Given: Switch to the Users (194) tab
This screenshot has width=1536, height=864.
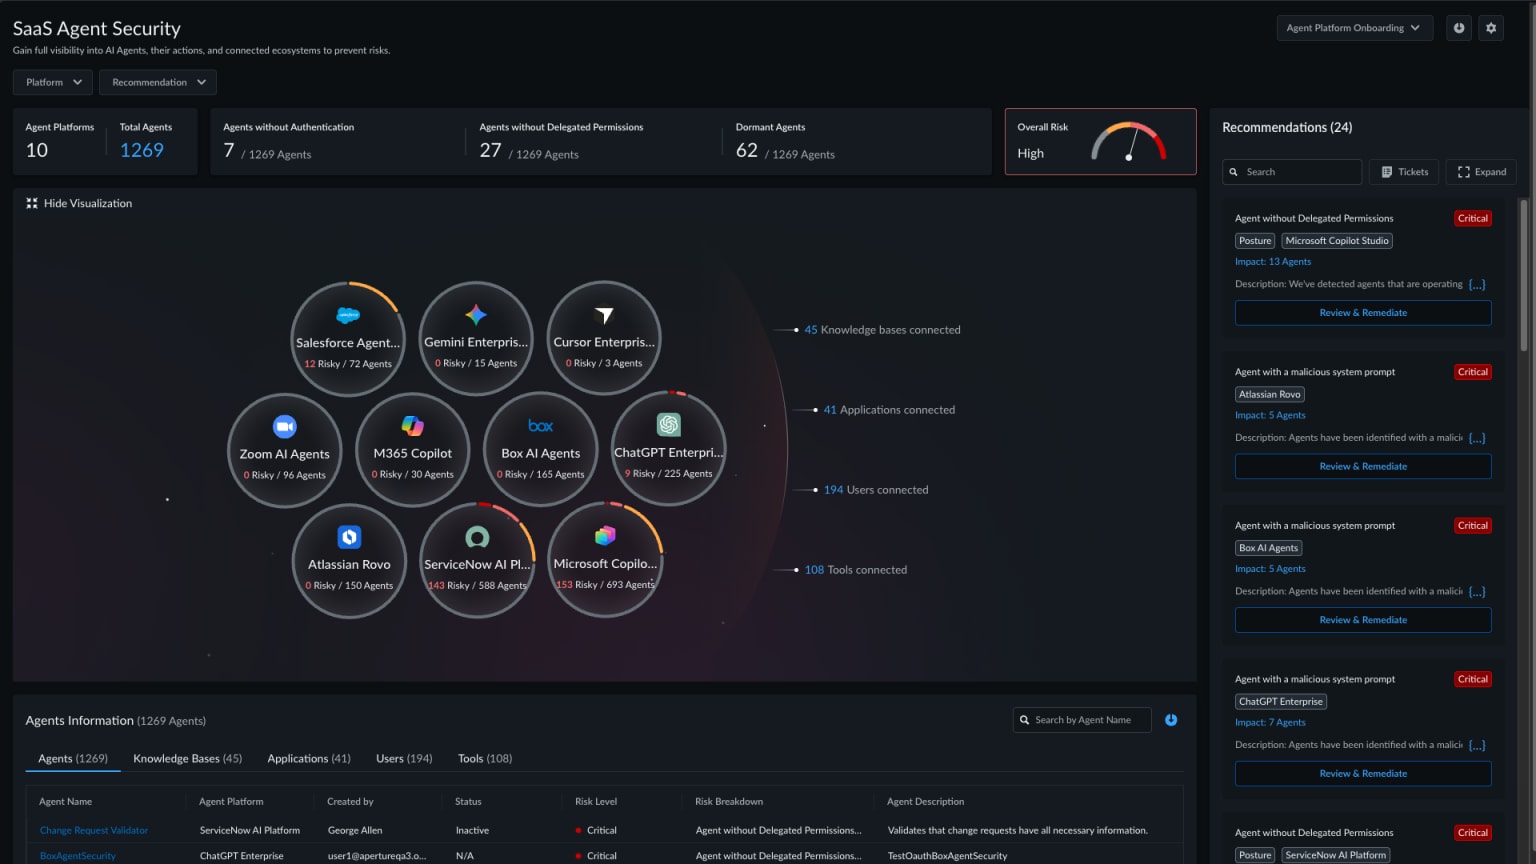Looking at the screenshot, I should 404,758.
